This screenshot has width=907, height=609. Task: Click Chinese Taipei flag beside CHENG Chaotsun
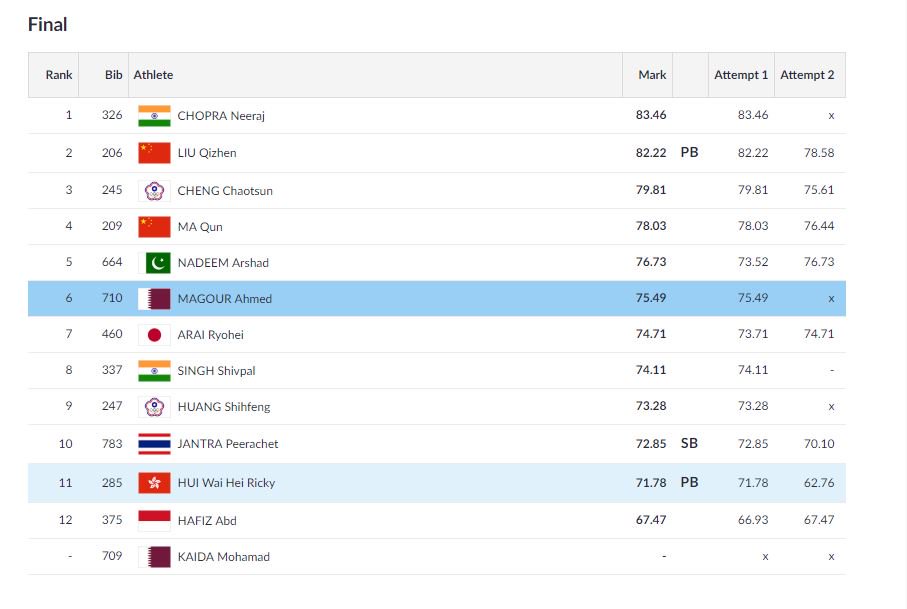coord(154,190)
